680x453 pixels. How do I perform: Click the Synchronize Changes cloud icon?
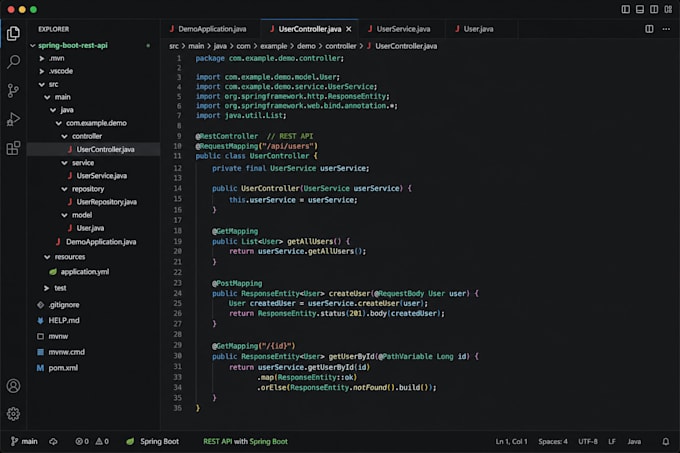[x=53, y=441]
